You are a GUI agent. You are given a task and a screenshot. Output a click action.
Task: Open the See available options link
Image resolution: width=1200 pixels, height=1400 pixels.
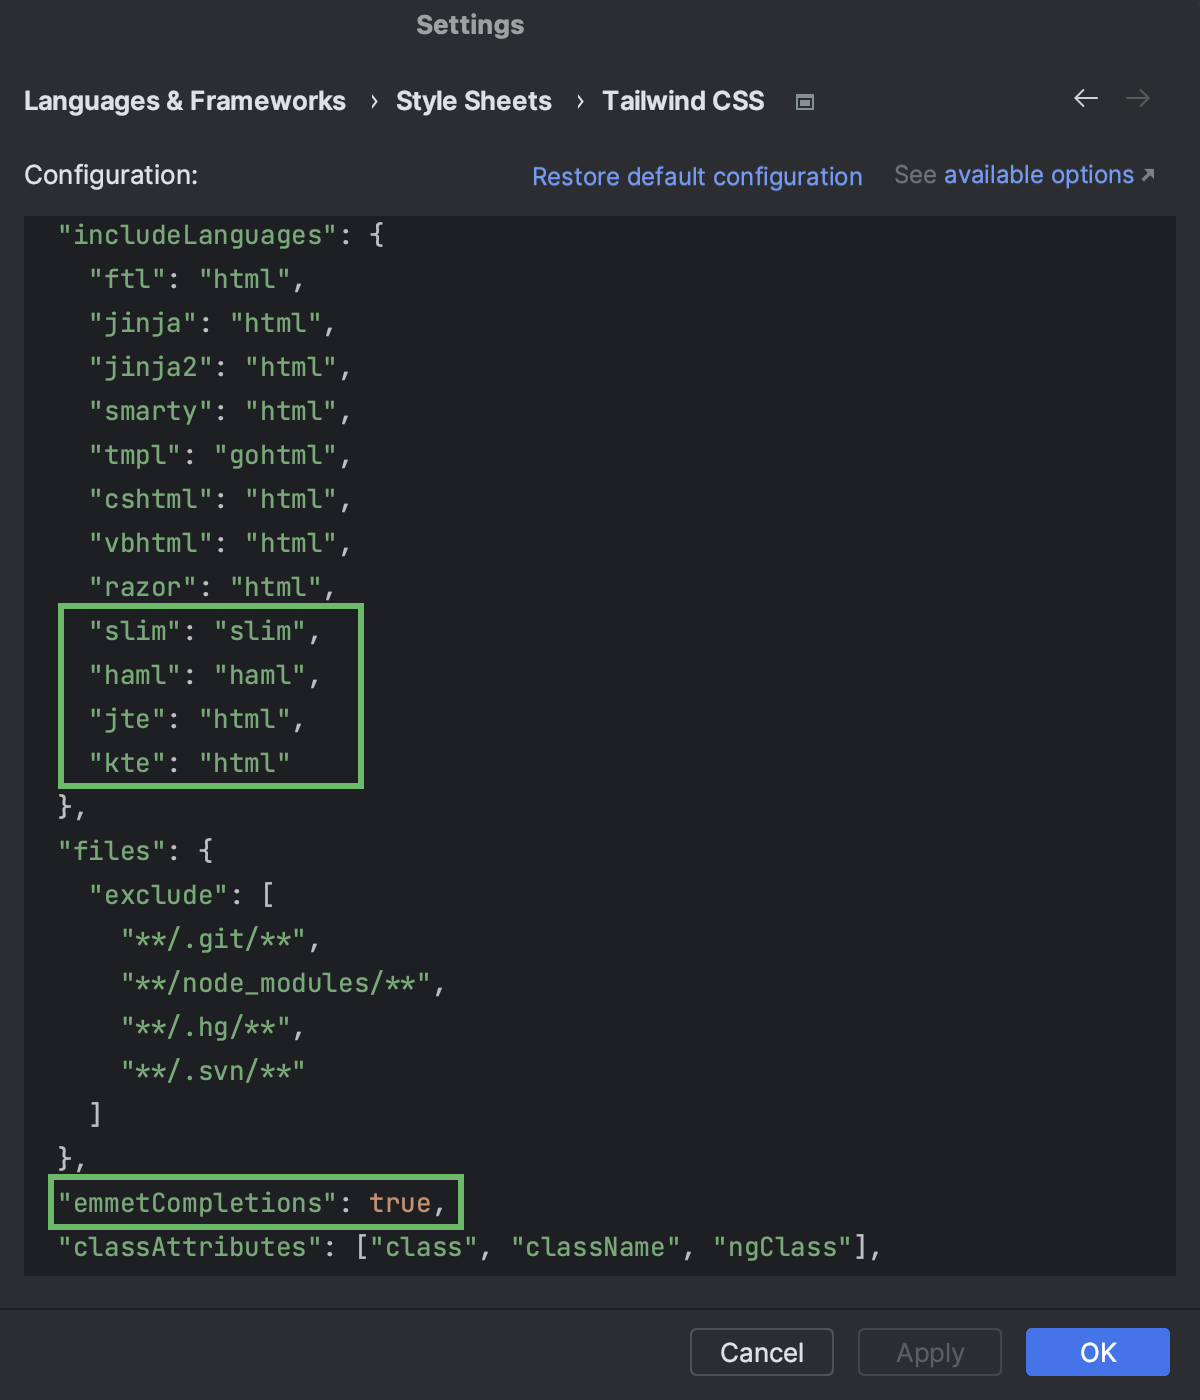click(1037, 175)
